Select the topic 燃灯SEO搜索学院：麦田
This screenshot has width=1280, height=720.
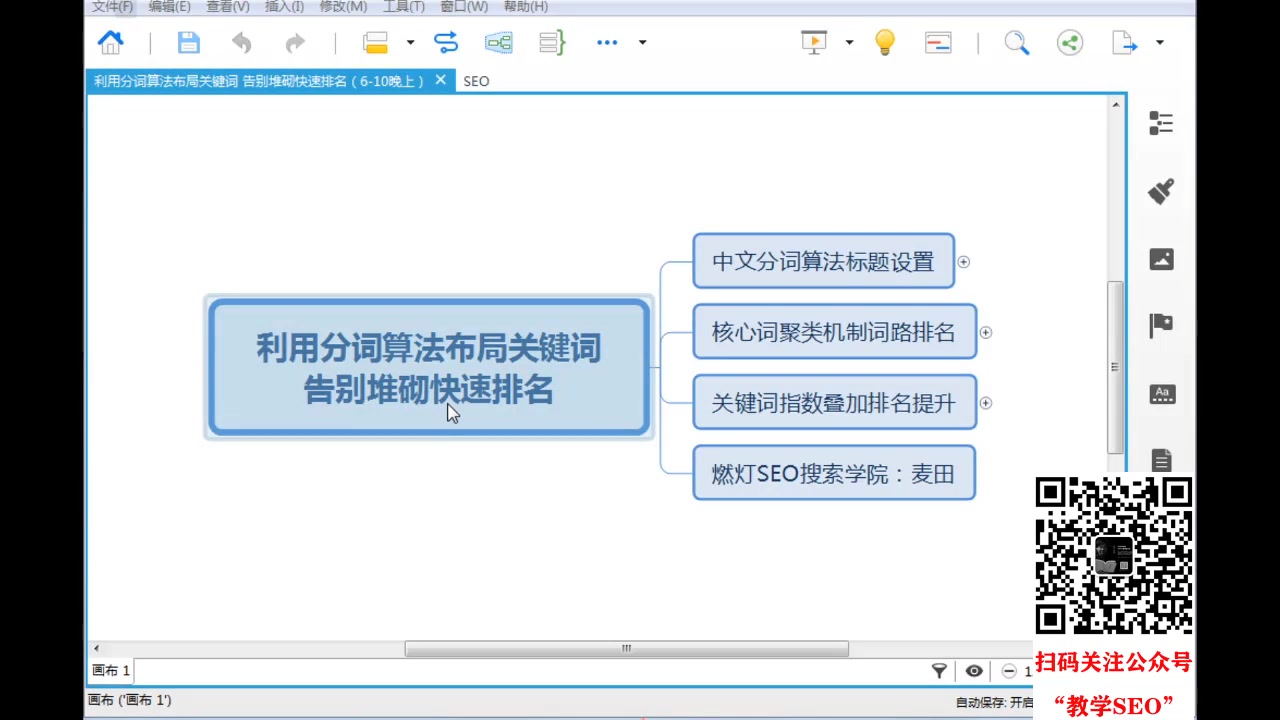coord(834,473)
